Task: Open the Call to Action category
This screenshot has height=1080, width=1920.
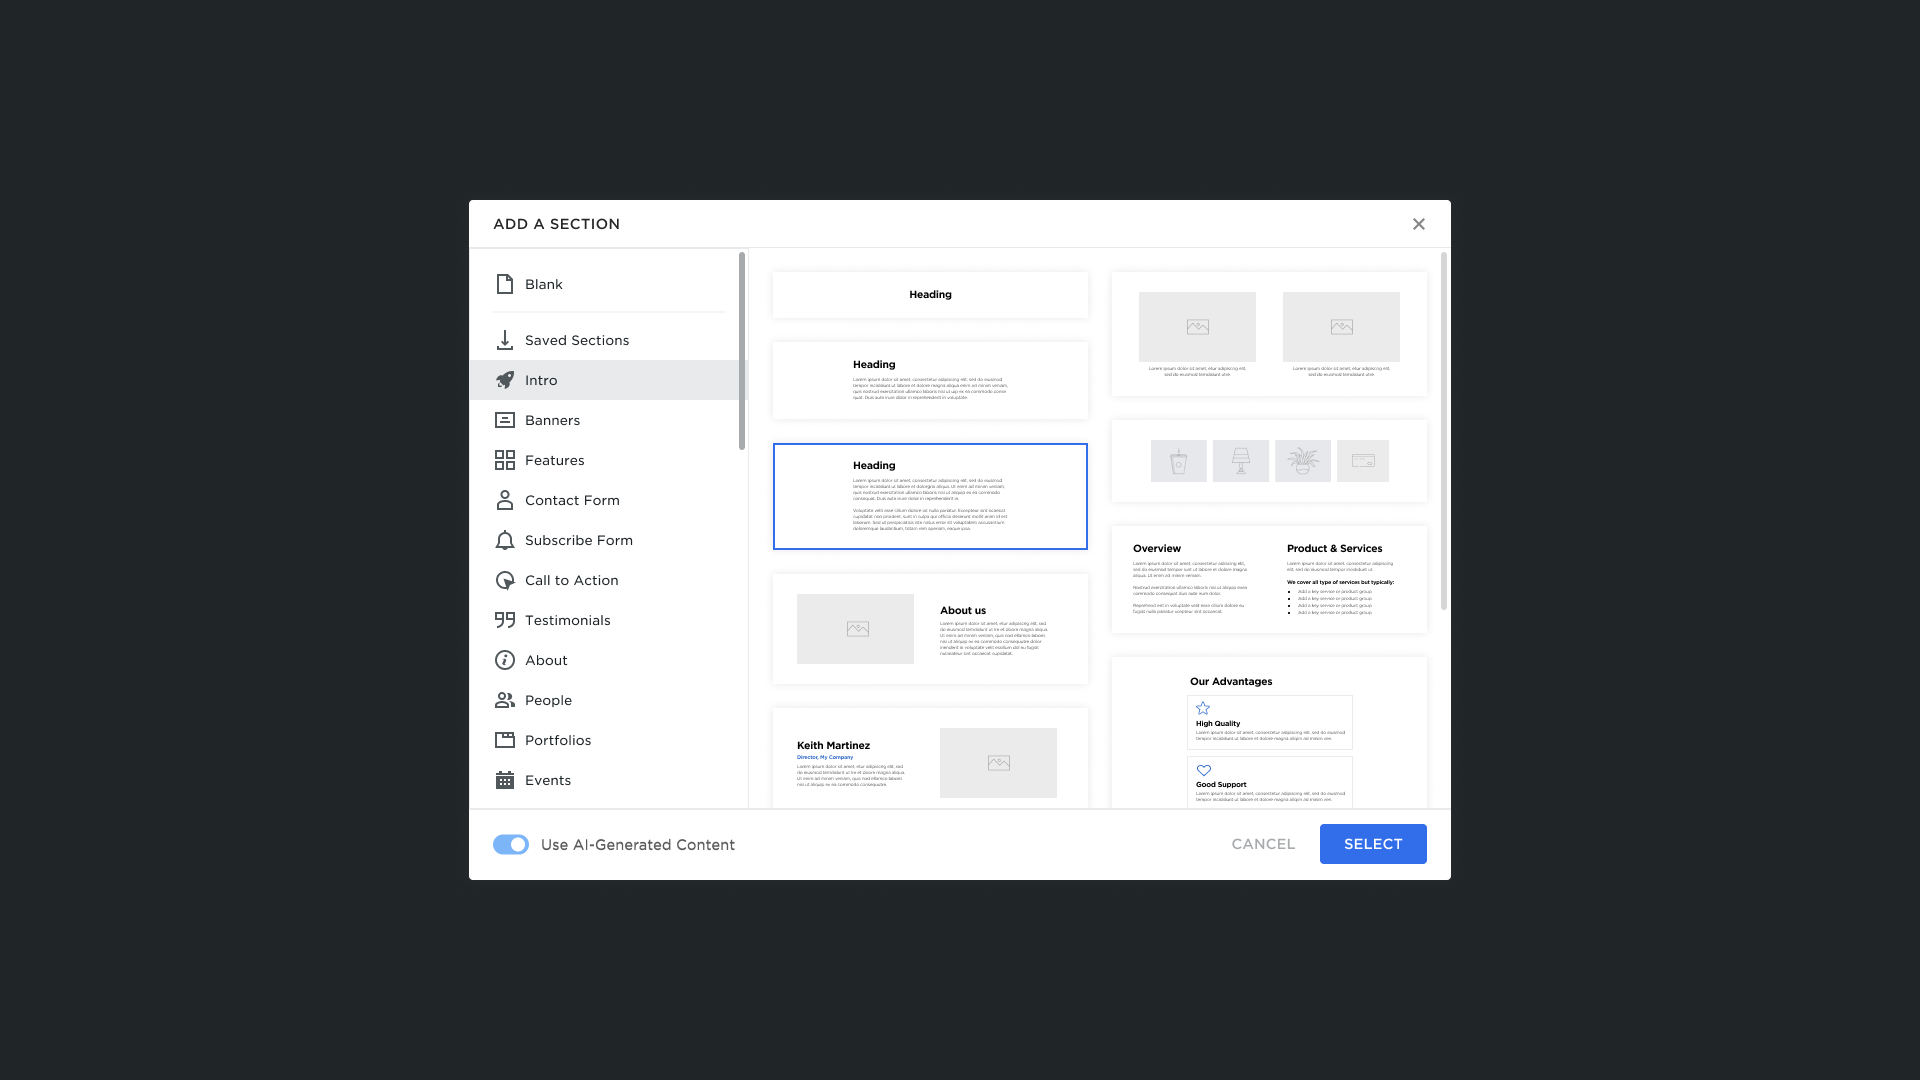Action: coord(571,580)
